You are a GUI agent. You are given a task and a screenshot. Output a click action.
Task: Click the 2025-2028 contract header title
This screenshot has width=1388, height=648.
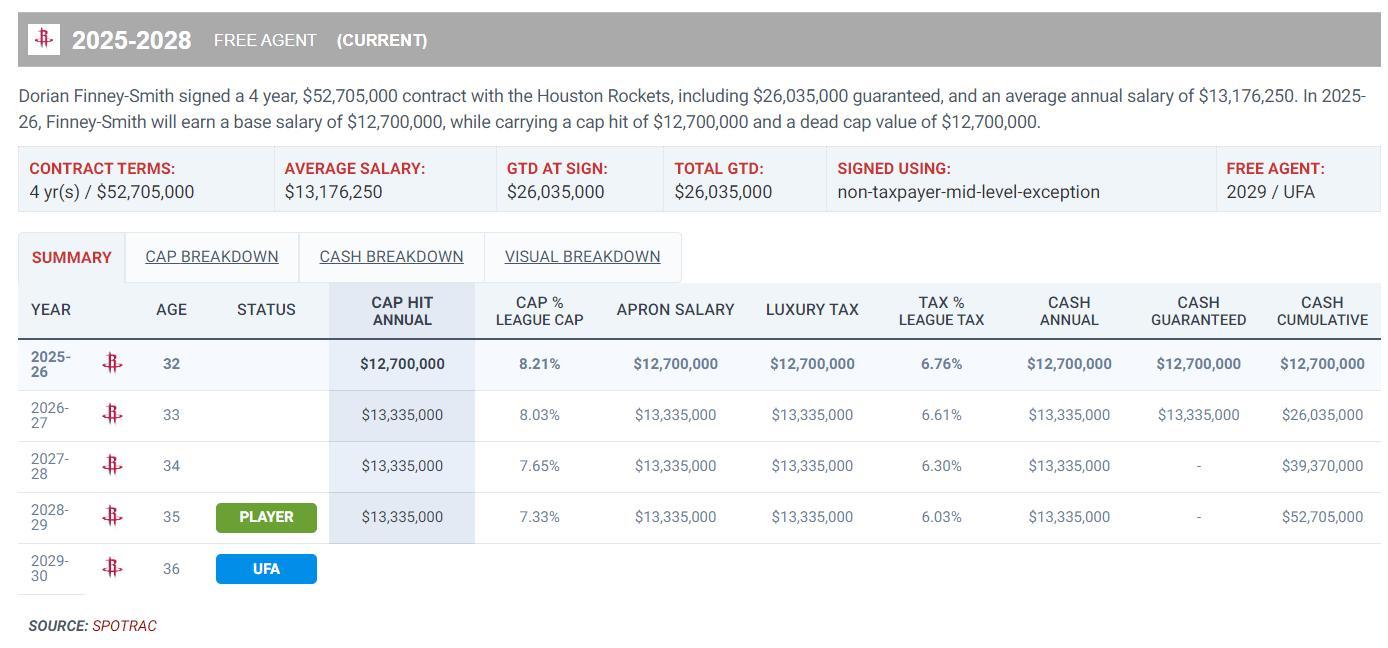131,40
